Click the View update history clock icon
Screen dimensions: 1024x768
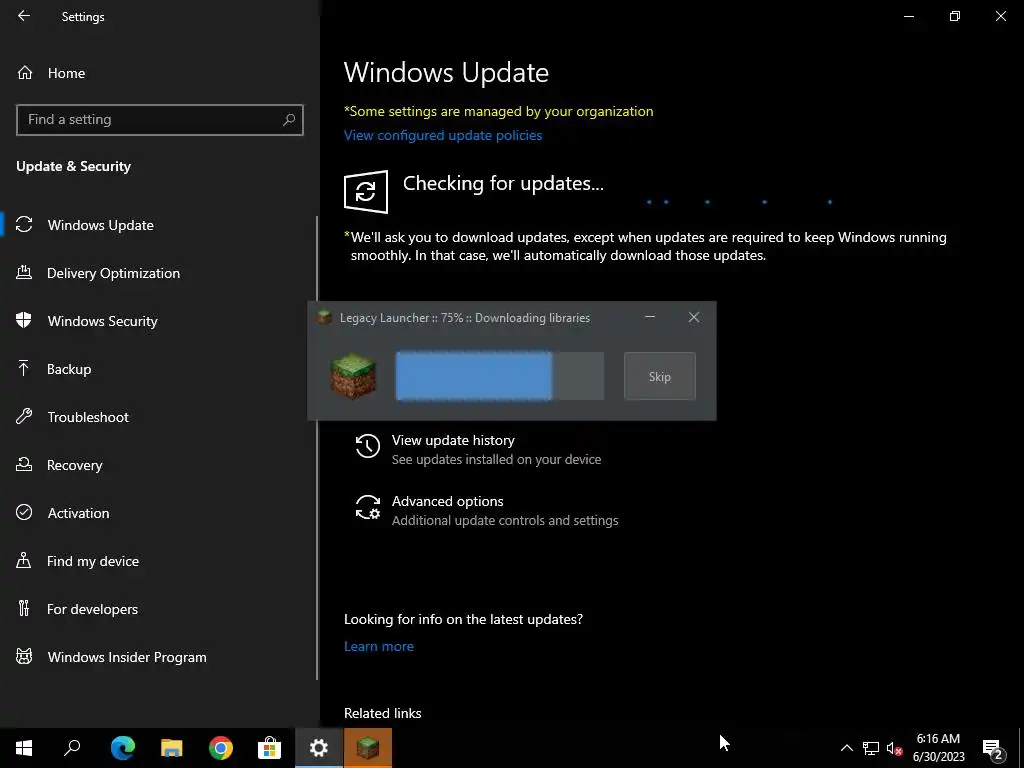[368, 446]
